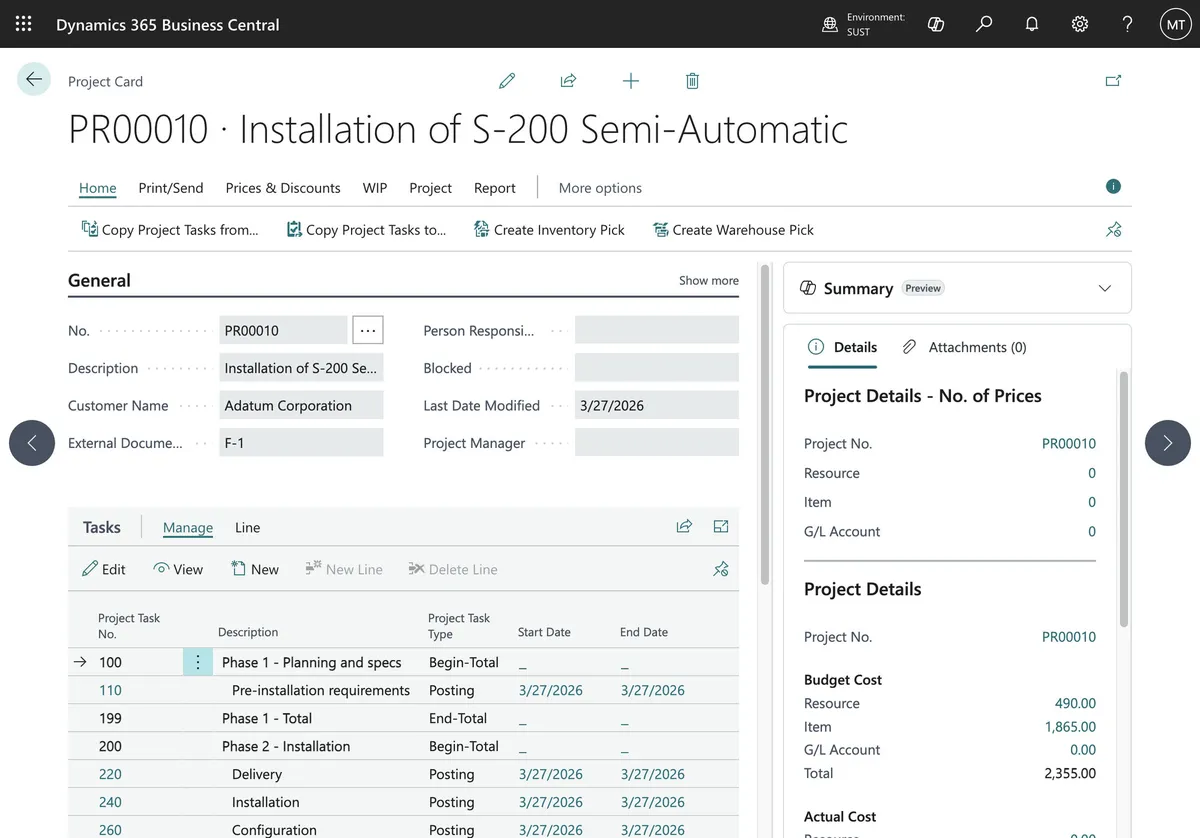Open the app launcher waffle menu
Image resolution: width=1200 pixels, height=838 pixels.
tap(23, 24)
